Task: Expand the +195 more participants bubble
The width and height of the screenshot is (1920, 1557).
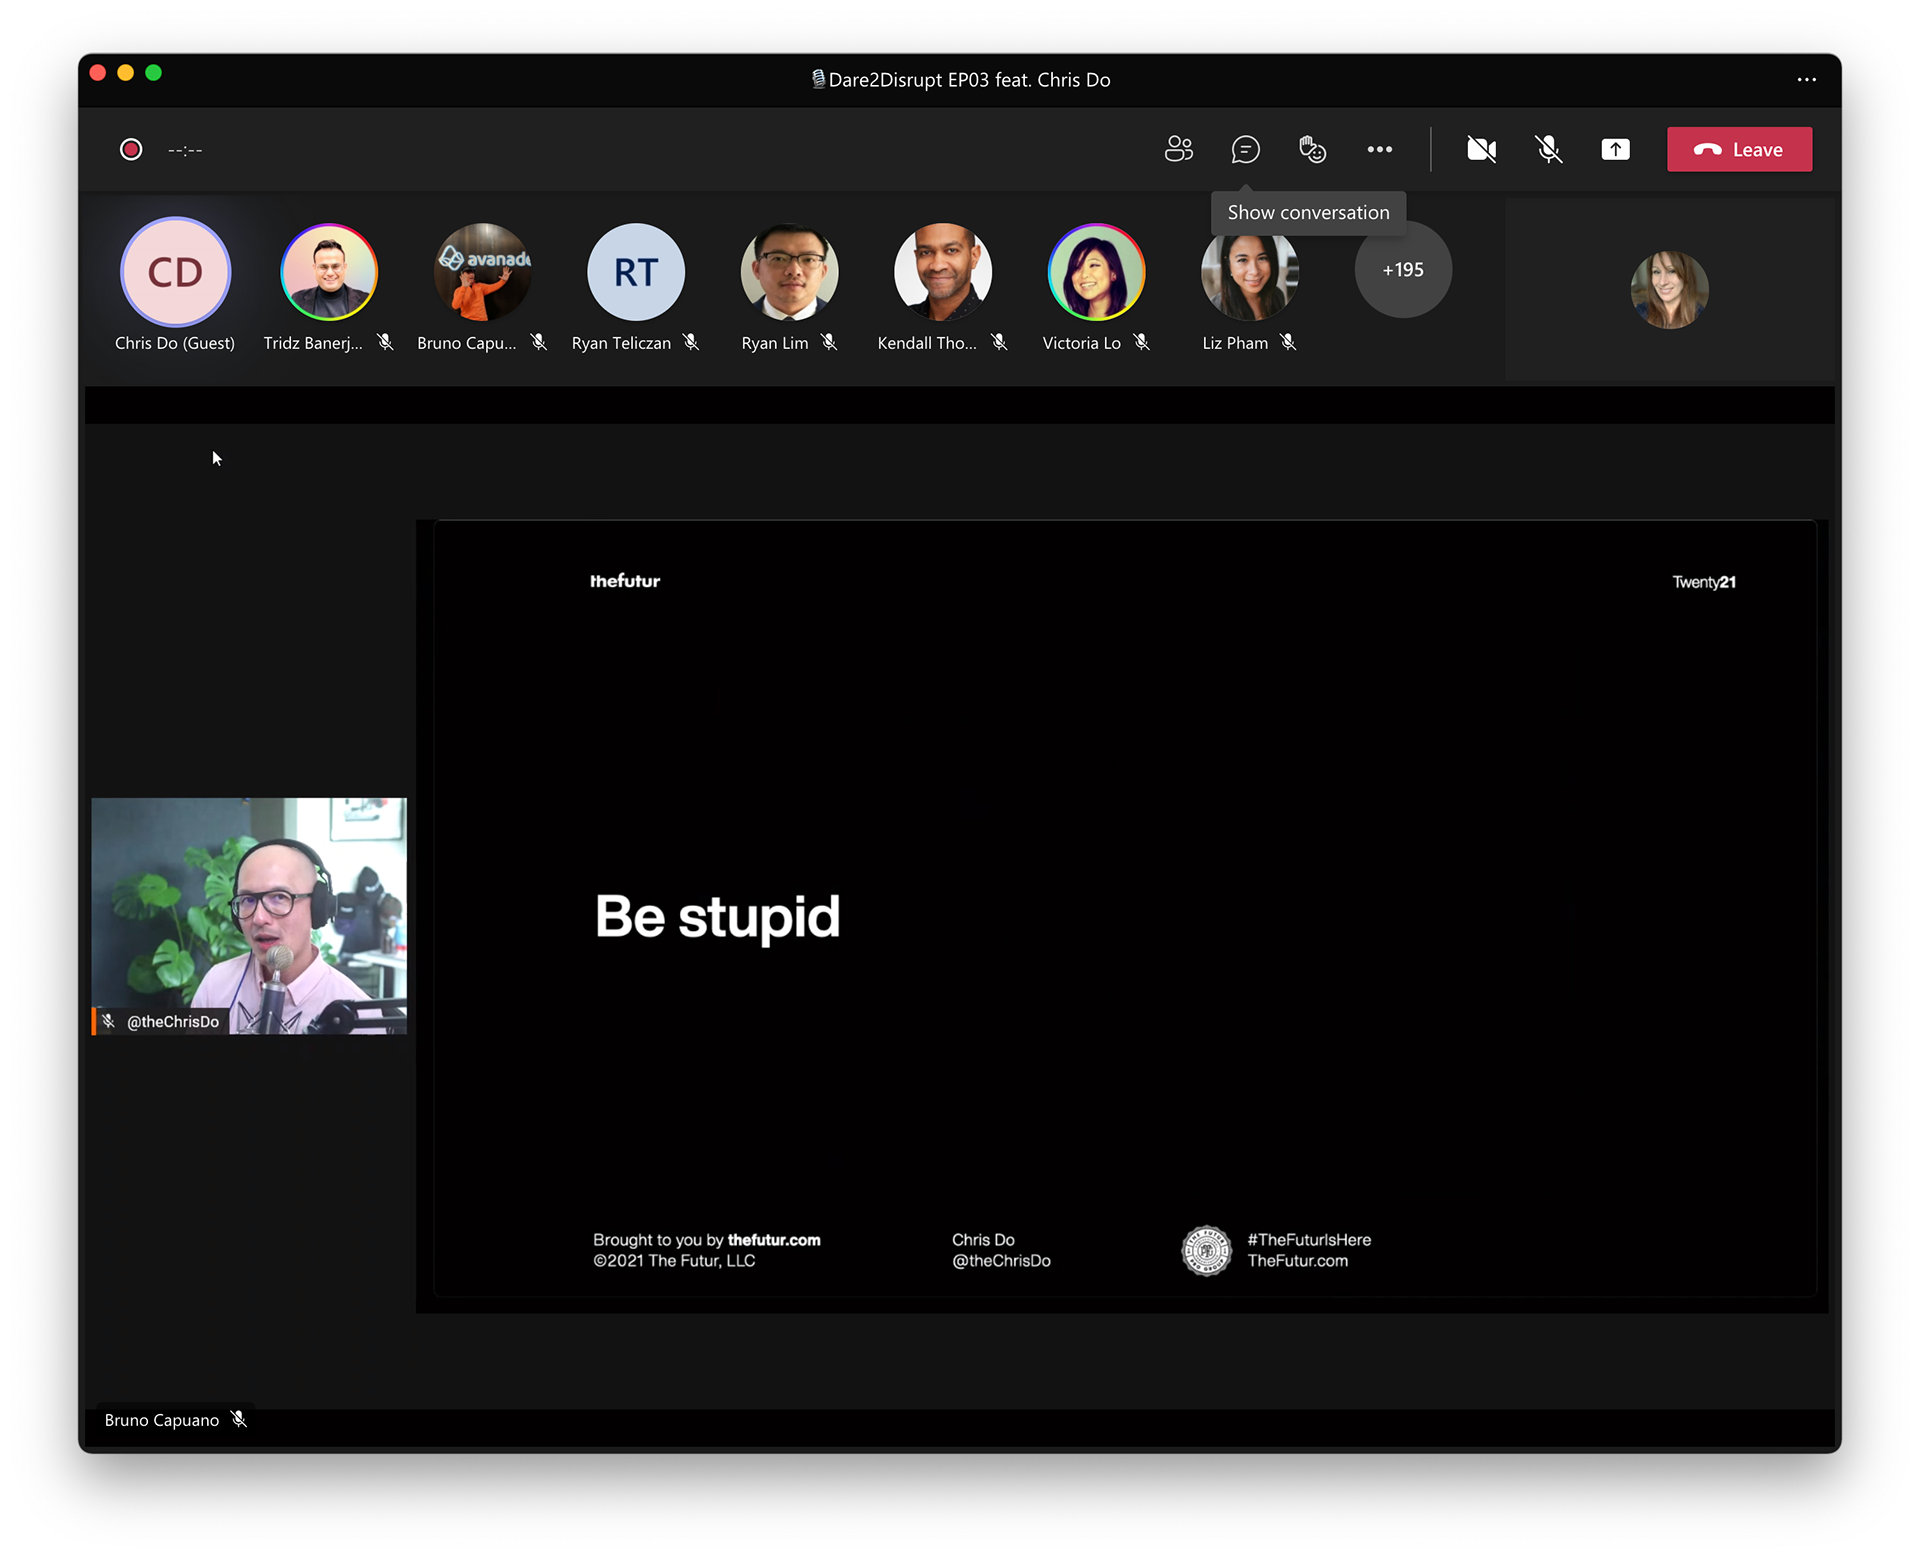Action: (1402, 270)
